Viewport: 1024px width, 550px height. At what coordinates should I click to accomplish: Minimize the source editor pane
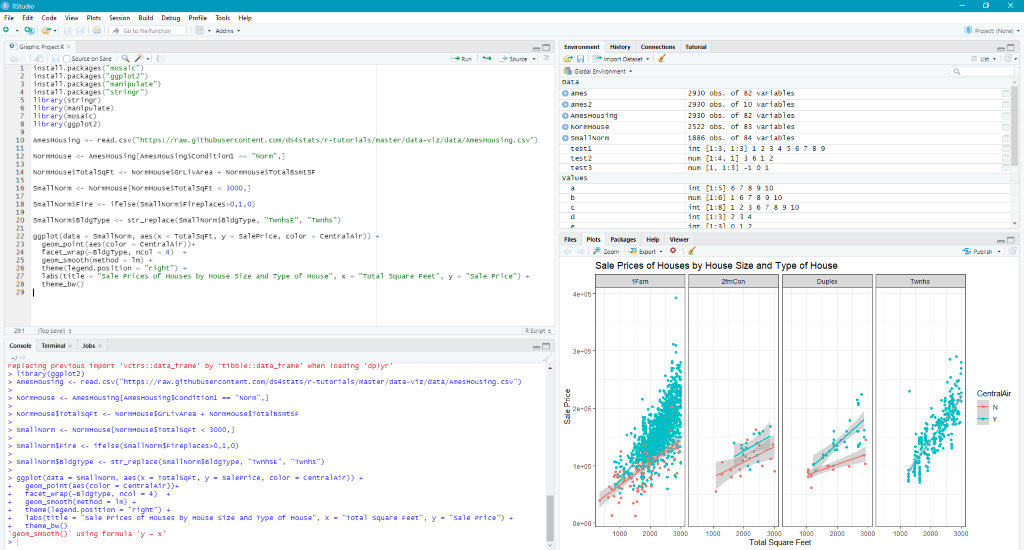[x=536, y=47]
